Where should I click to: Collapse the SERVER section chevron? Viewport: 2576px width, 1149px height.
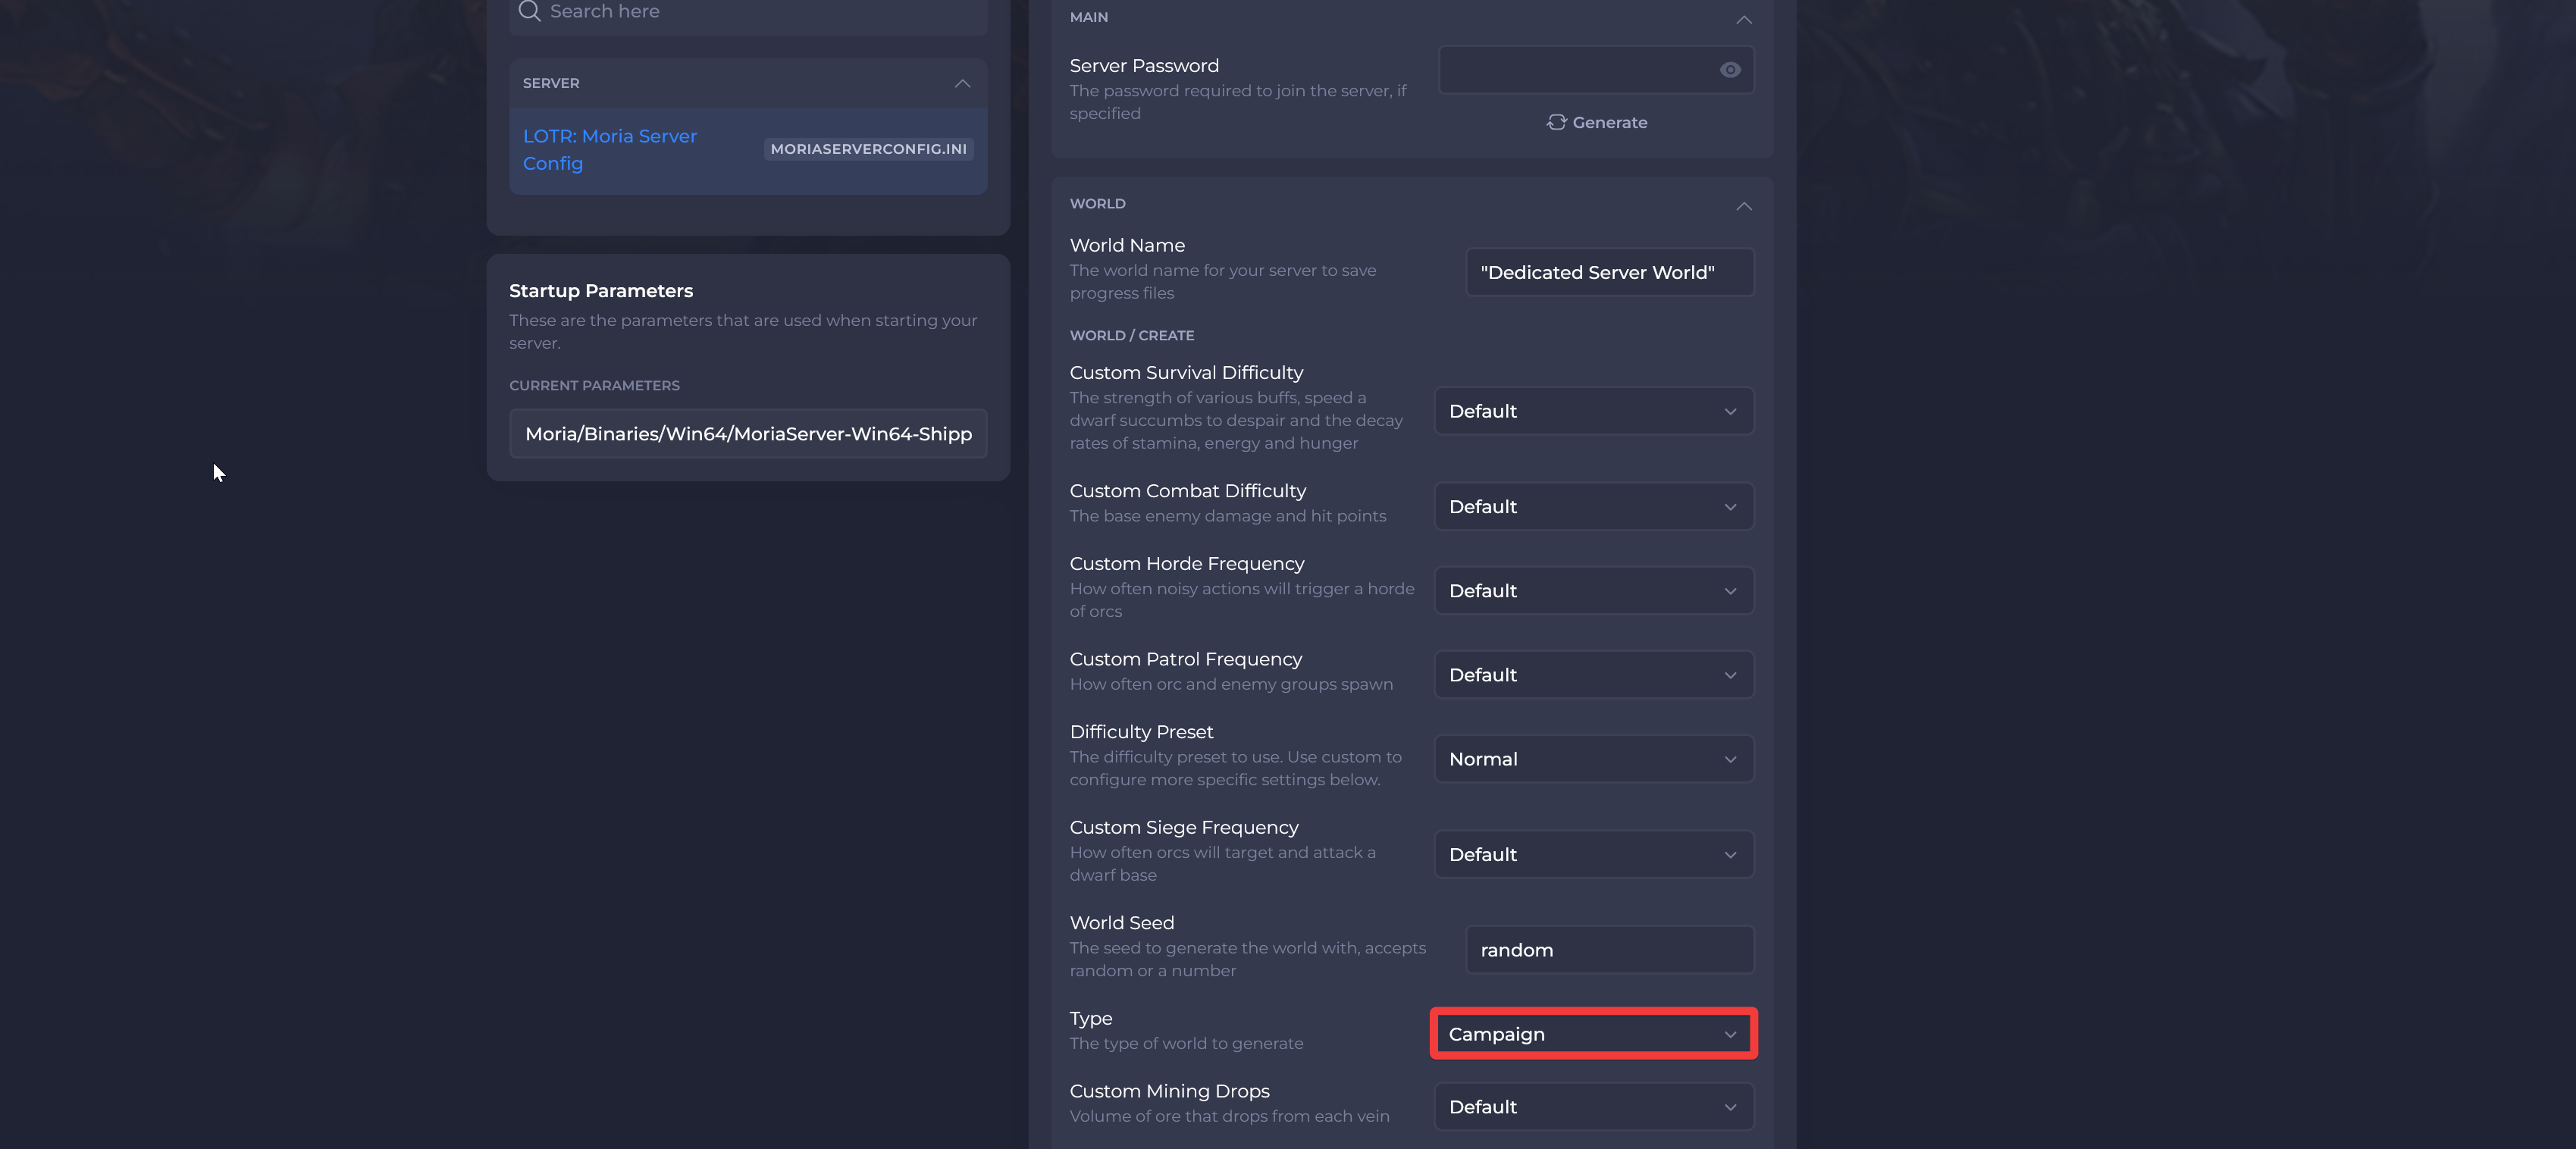pyautogui.click(x=962, y=83)
